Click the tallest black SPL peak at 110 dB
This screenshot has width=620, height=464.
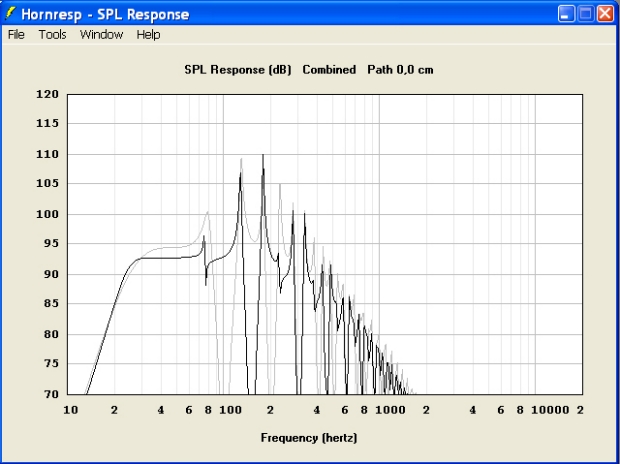tap(263, 156)
